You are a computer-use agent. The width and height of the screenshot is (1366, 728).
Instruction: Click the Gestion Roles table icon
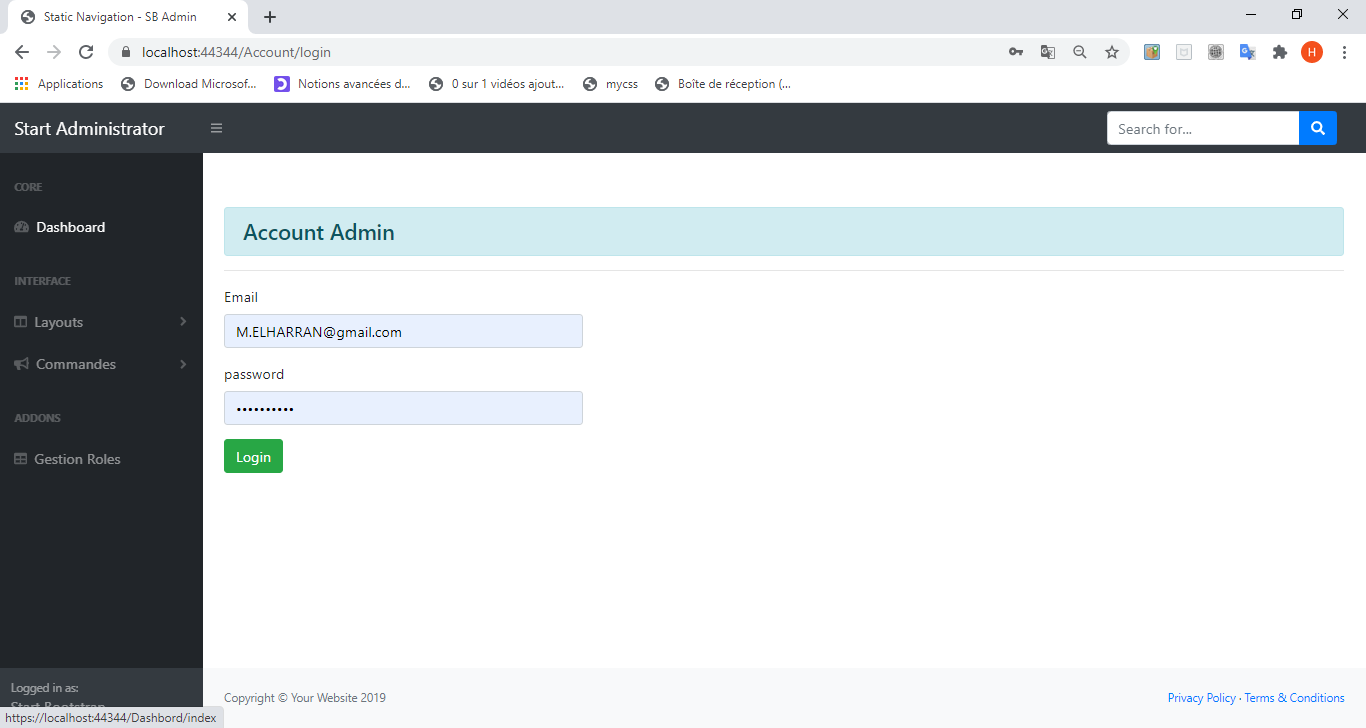(20, 458)
